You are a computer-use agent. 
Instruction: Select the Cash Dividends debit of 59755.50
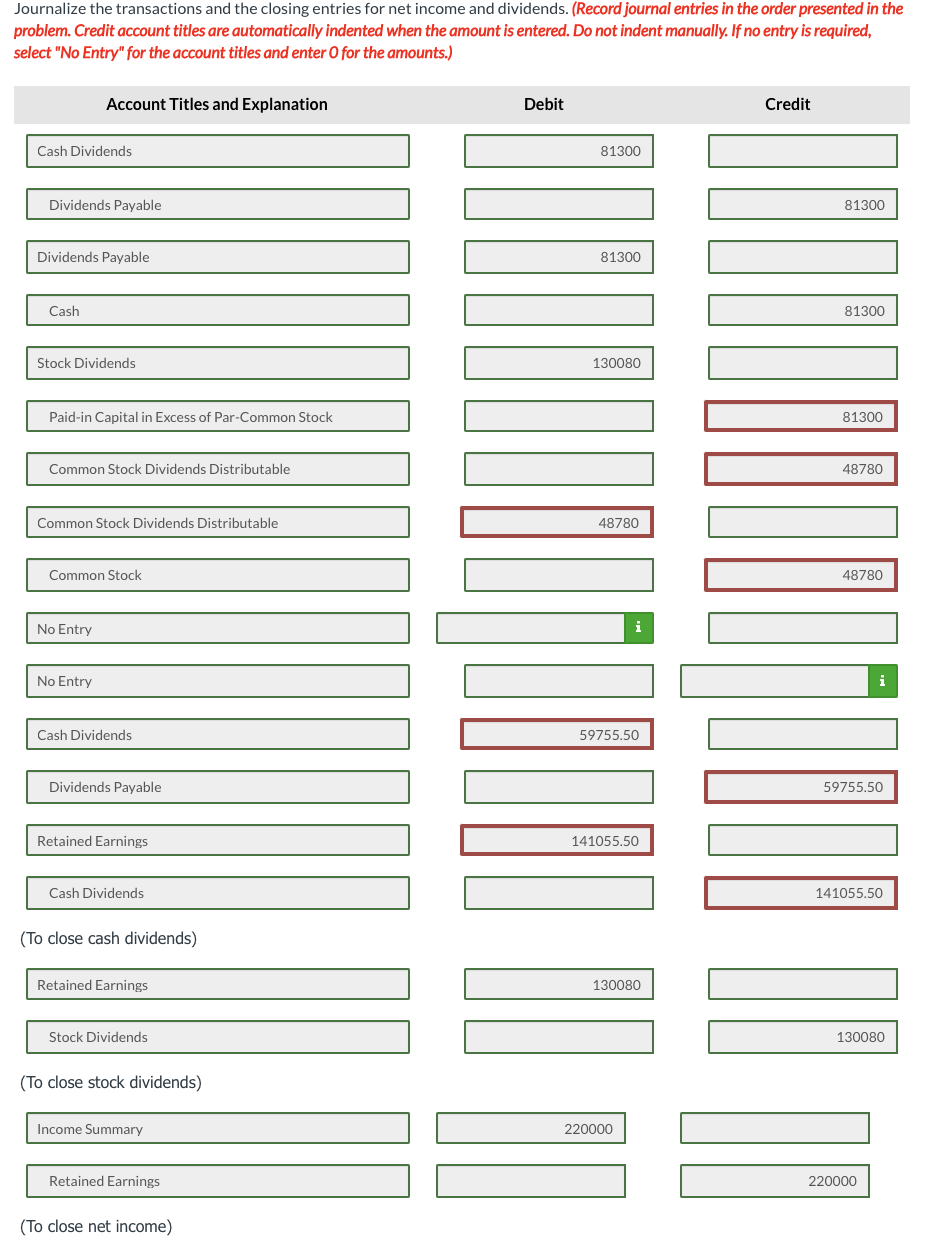[556, 734]
